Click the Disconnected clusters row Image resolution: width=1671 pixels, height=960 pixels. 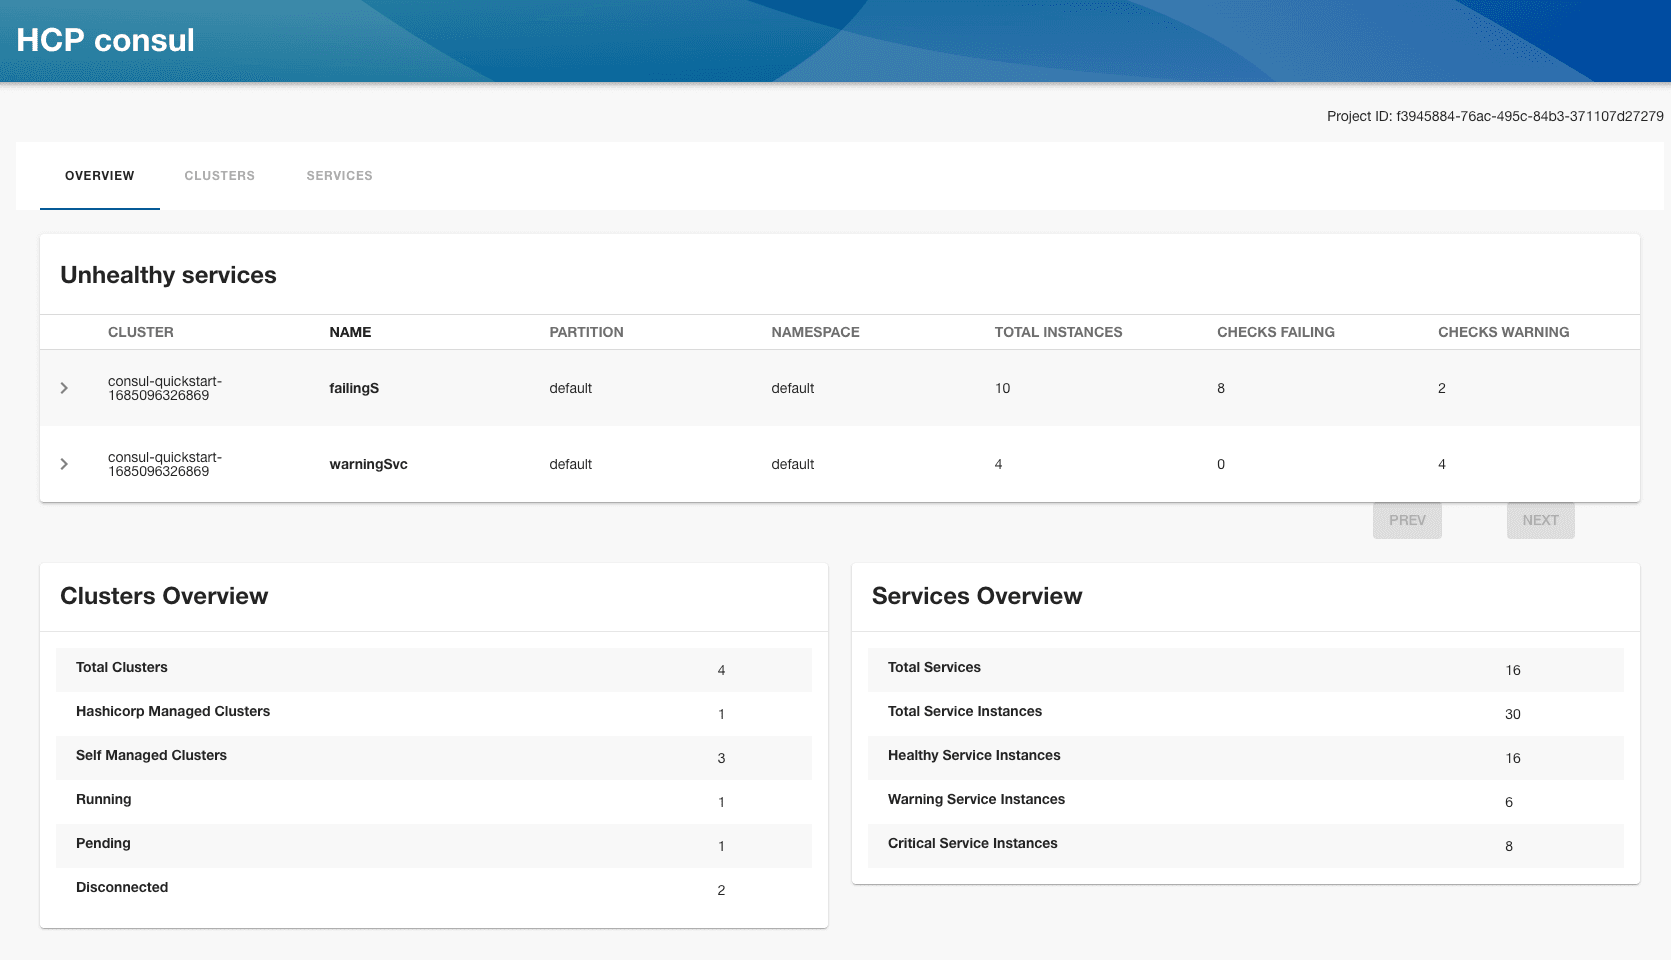[x=433, y=889]
